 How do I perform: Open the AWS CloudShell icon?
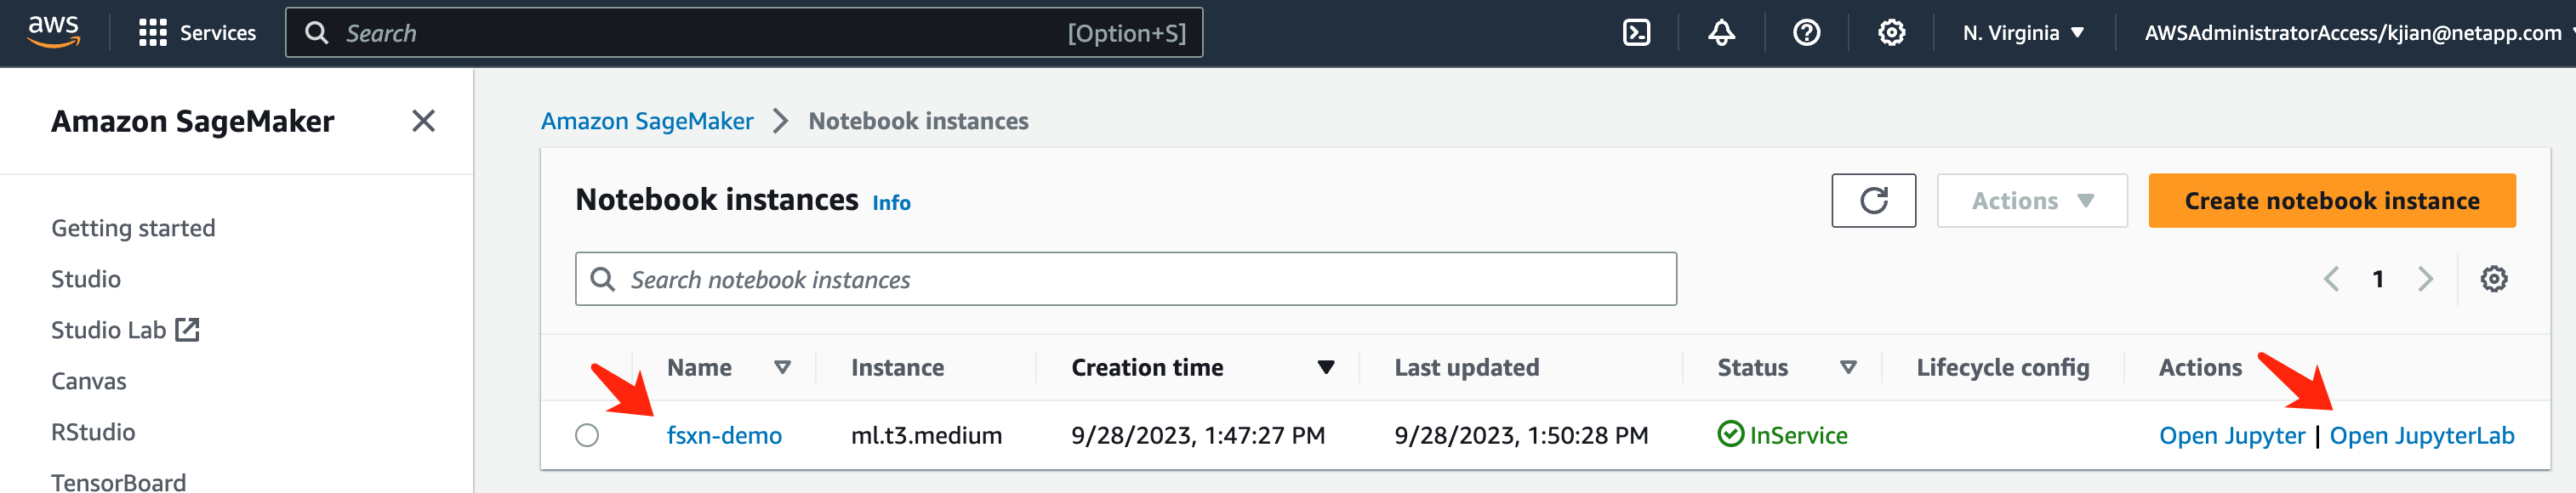1636,33
